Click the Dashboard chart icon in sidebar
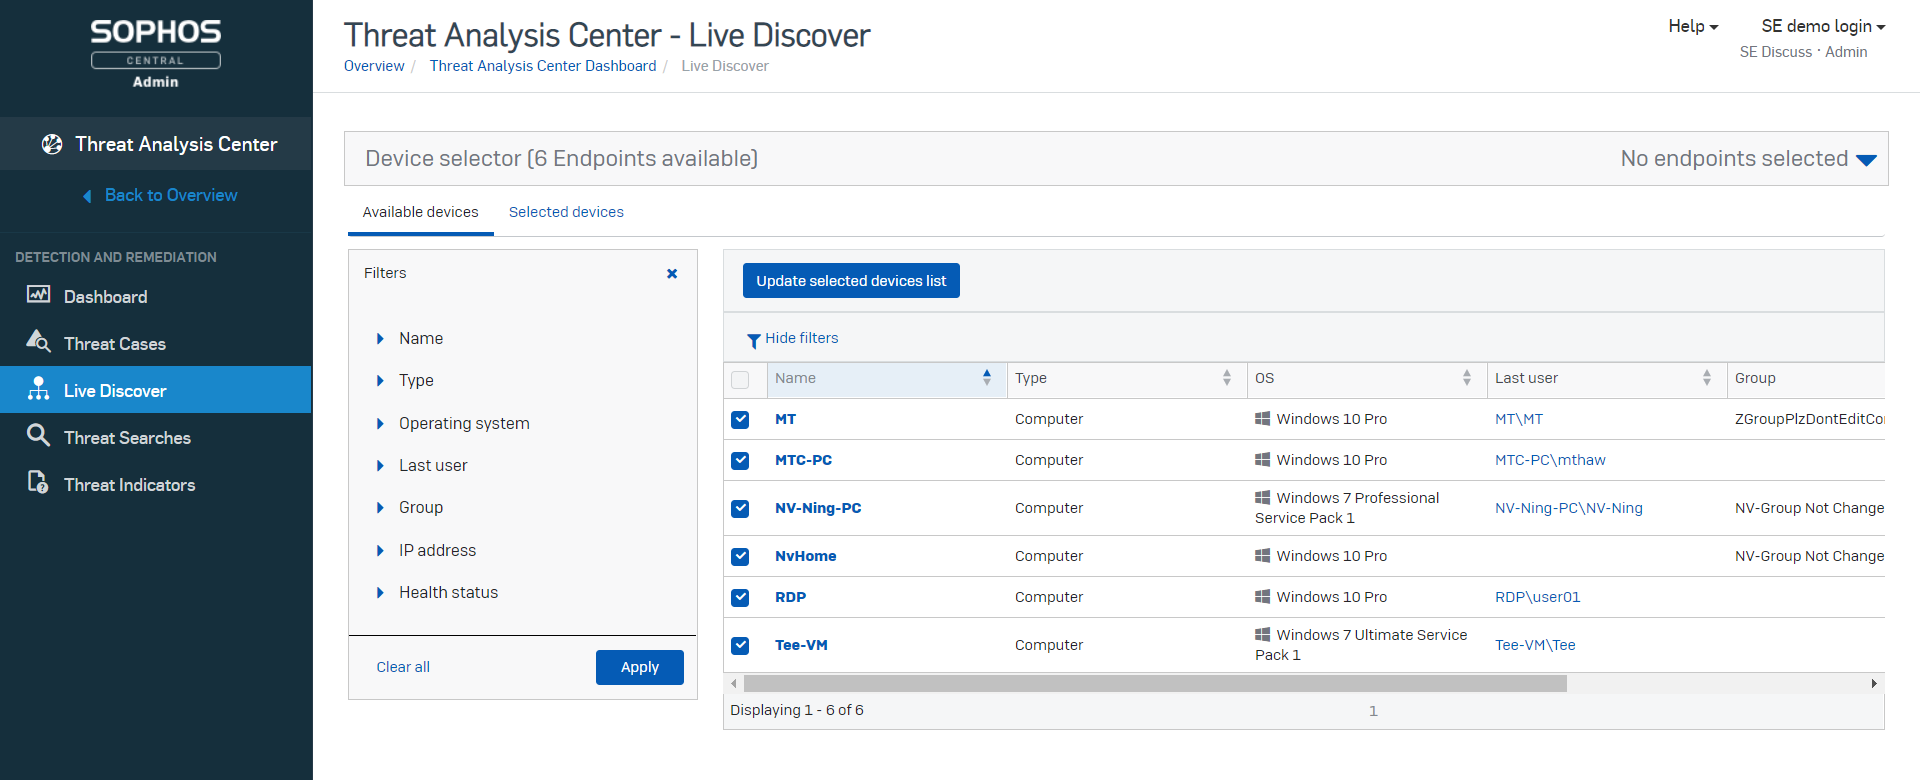 38,295
